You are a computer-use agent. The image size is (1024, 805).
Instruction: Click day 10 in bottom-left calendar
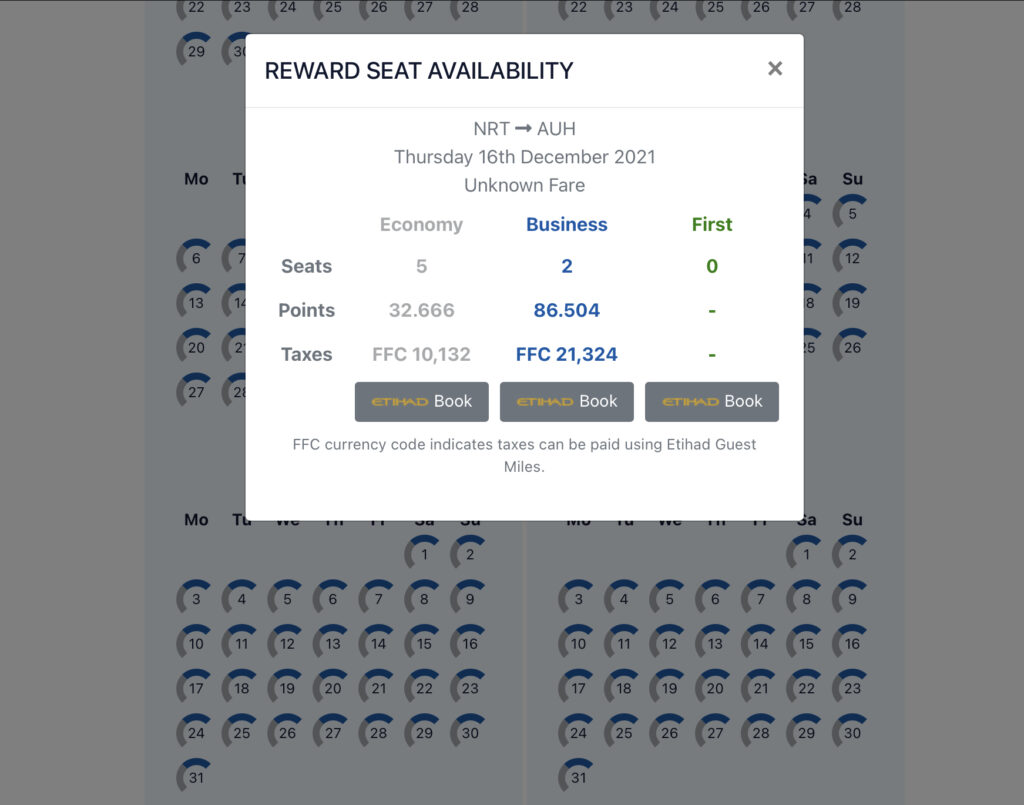pos(195,641)
